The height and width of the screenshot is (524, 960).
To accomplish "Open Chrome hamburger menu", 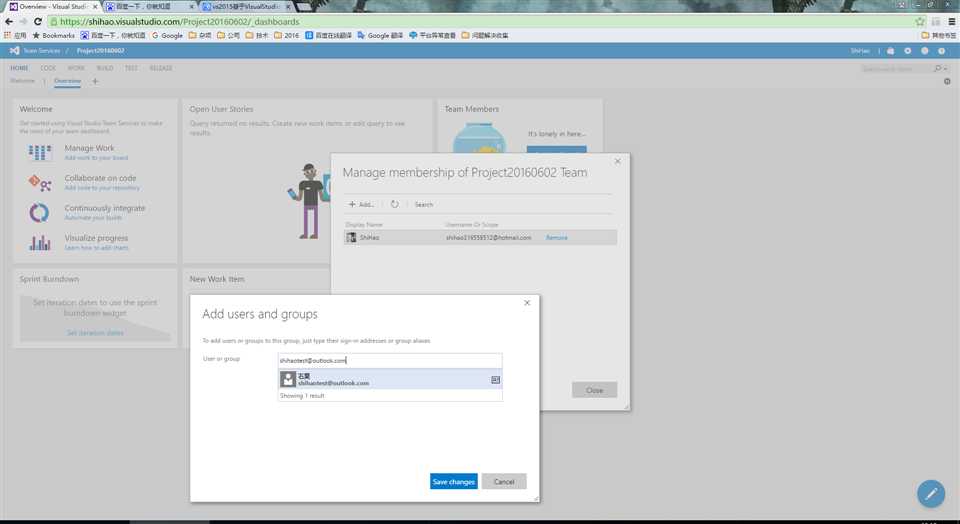I will click(x=951, y=21).
